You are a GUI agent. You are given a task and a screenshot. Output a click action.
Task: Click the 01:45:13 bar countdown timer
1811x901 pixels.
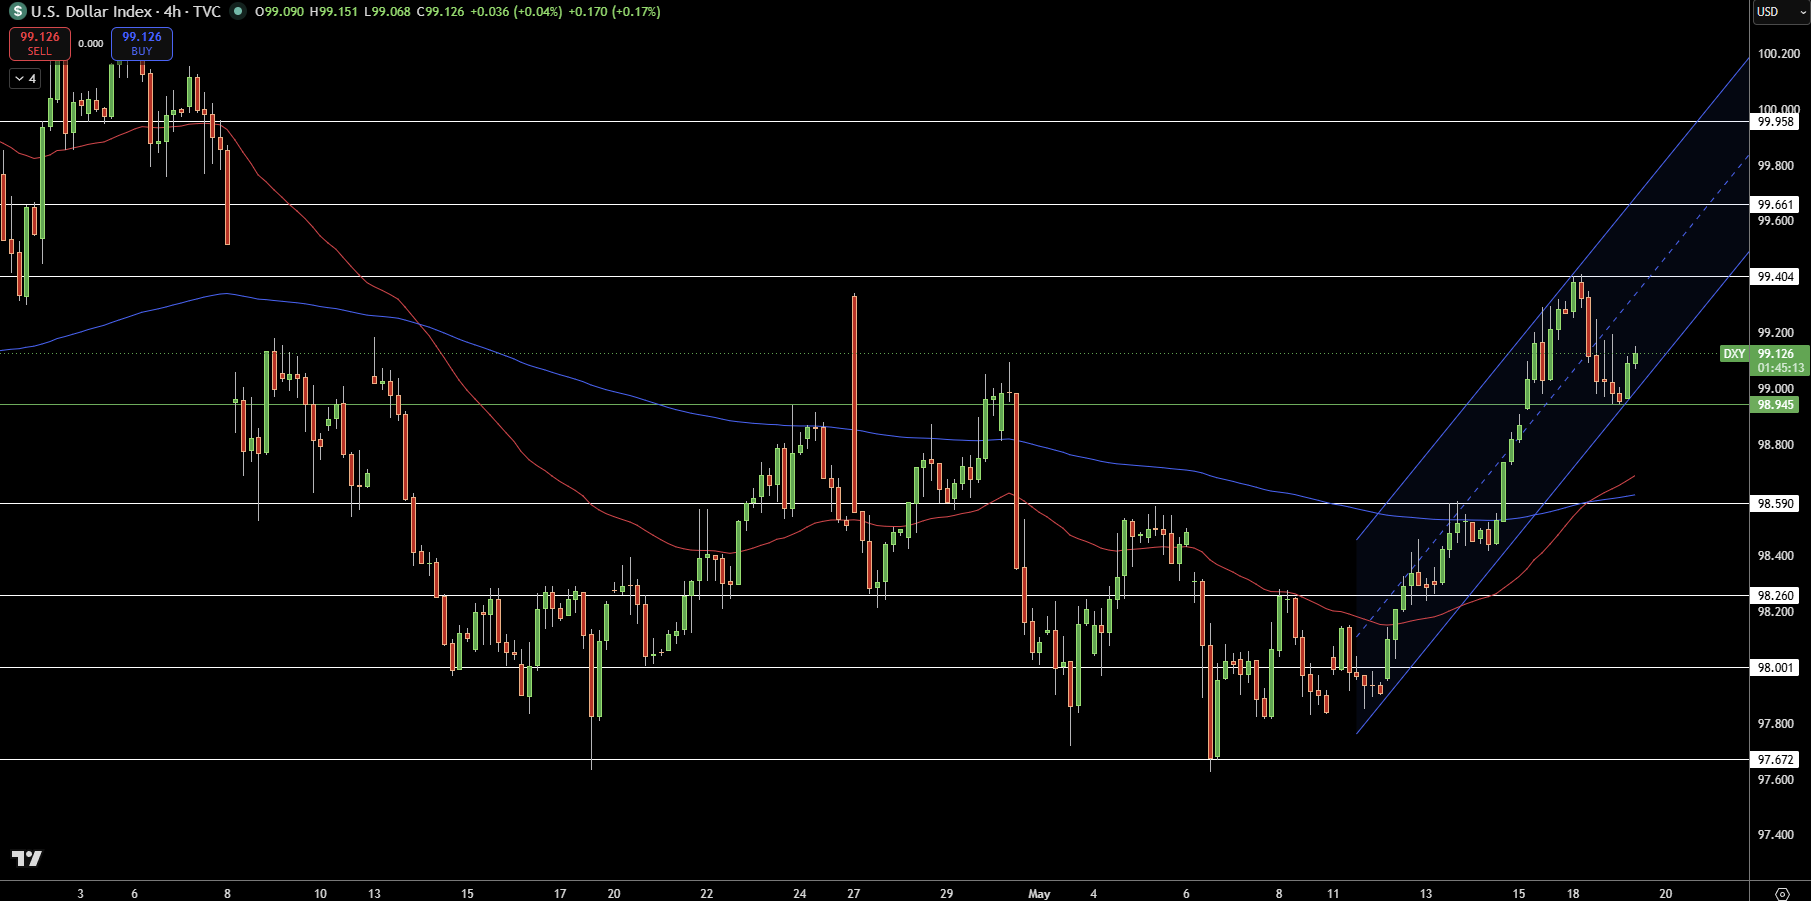[x=1780, y=368]
